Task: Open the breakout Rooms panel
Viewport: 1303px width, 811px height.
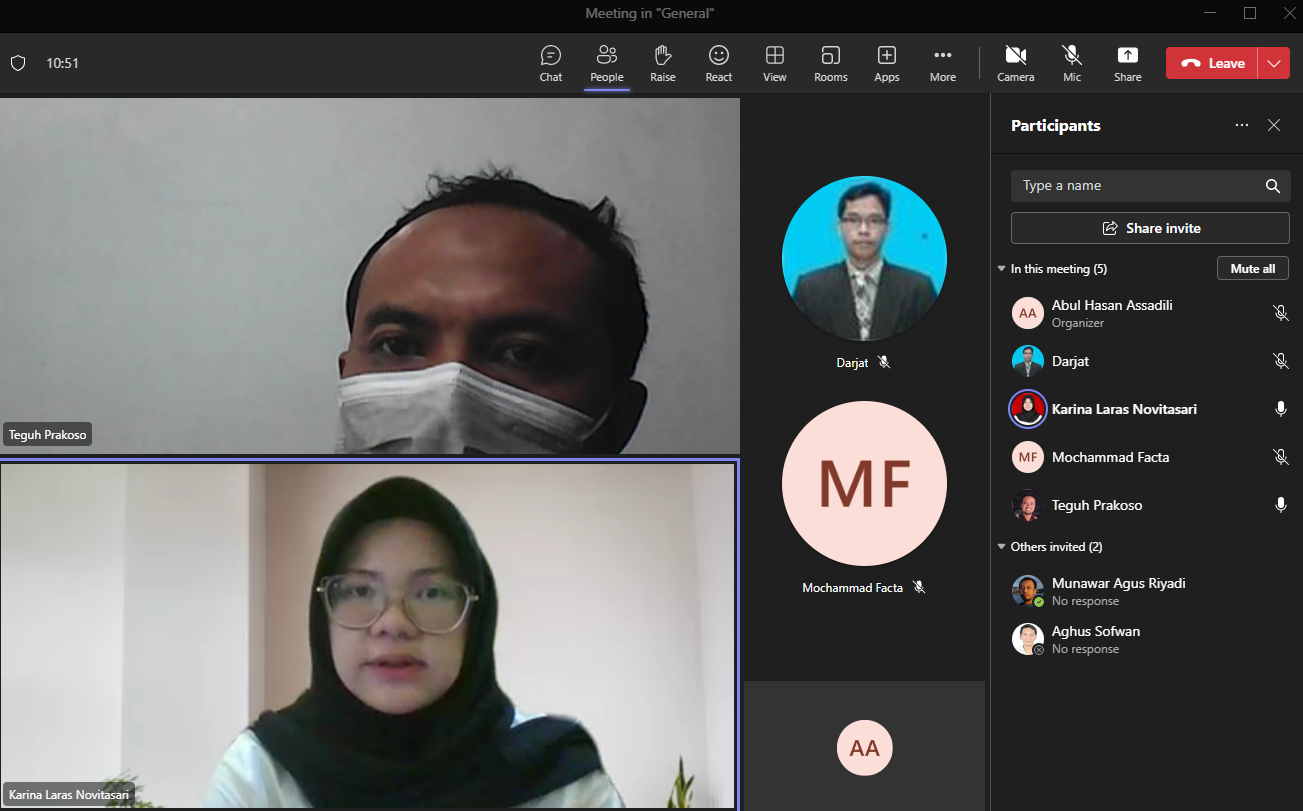Action: point(830,63)
